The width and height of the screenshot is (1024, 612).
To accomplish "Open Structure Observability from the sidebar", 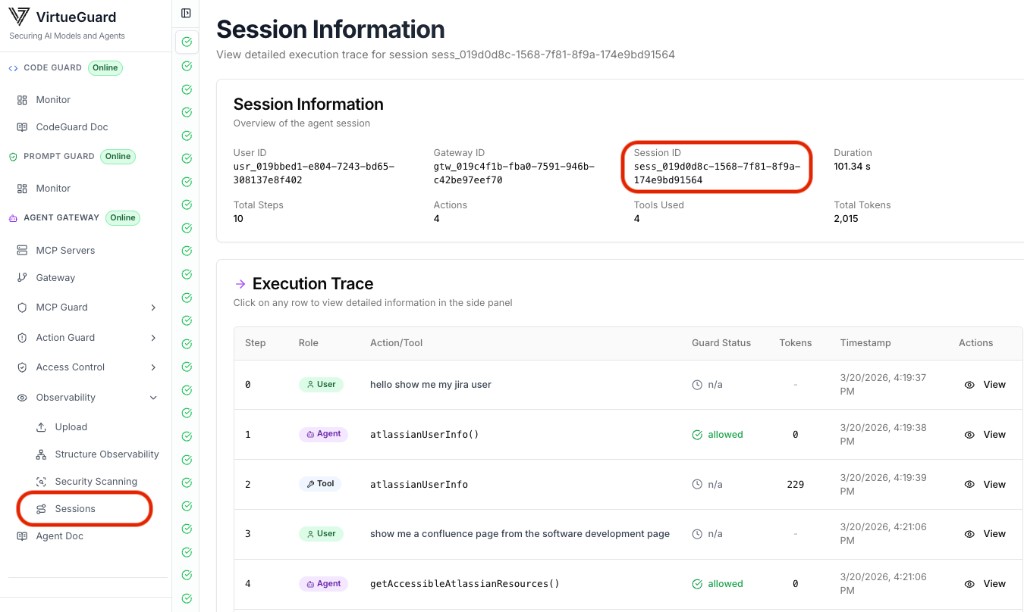I will click(102, 454).
